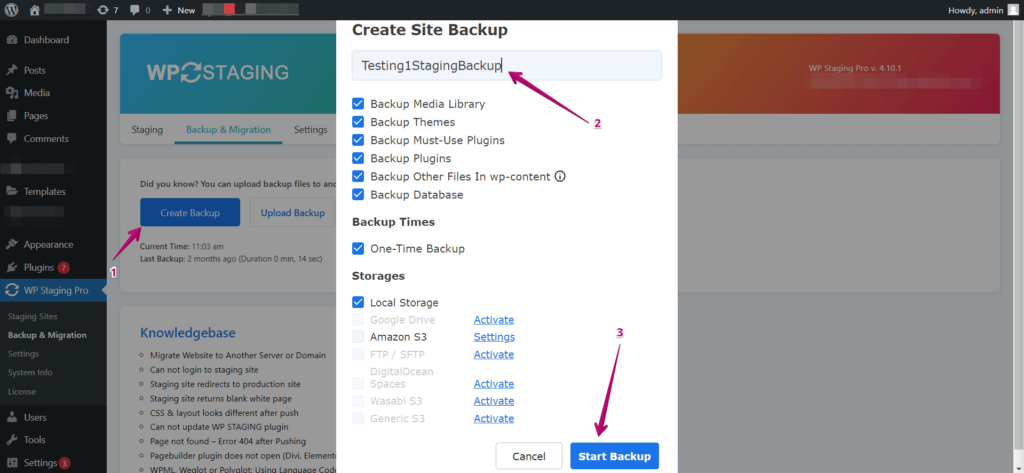Viewport: 1024px width, 473px height.
Task: Switch to the Staging tab
Action: (x=147, y=129)
